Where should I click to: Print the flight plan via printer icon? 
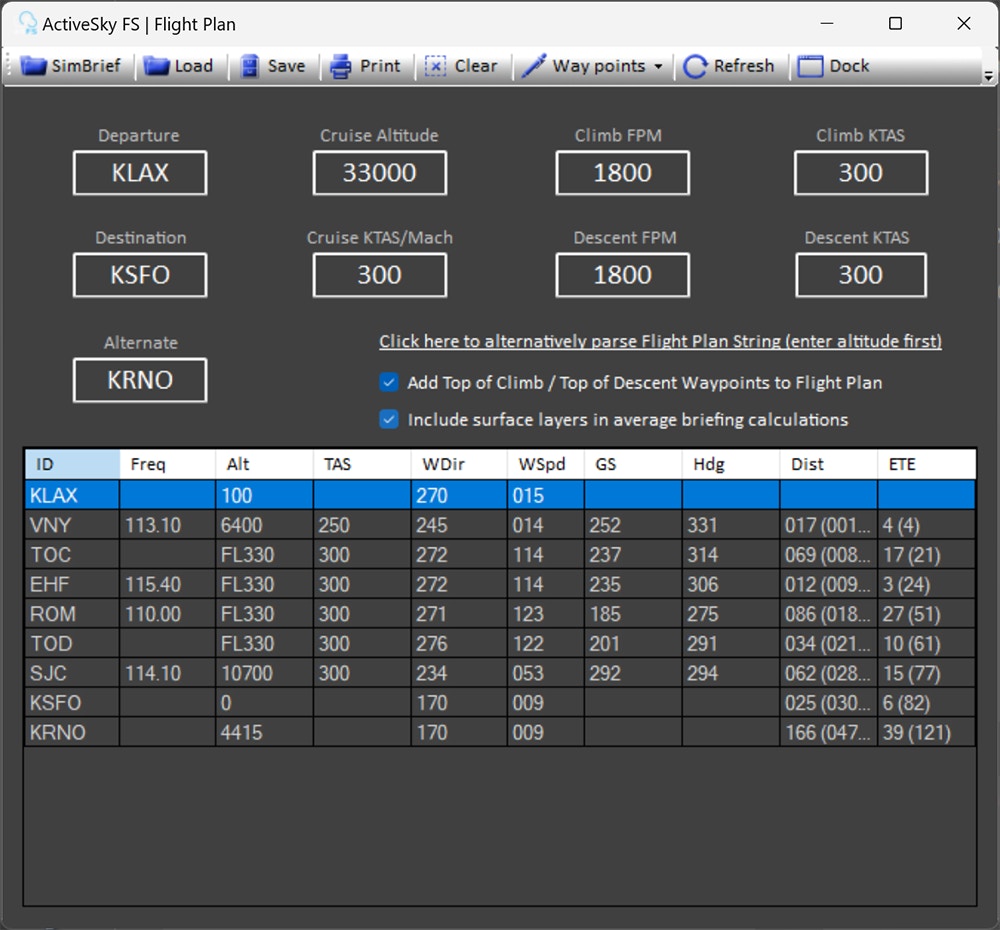(x=342, y=66)
